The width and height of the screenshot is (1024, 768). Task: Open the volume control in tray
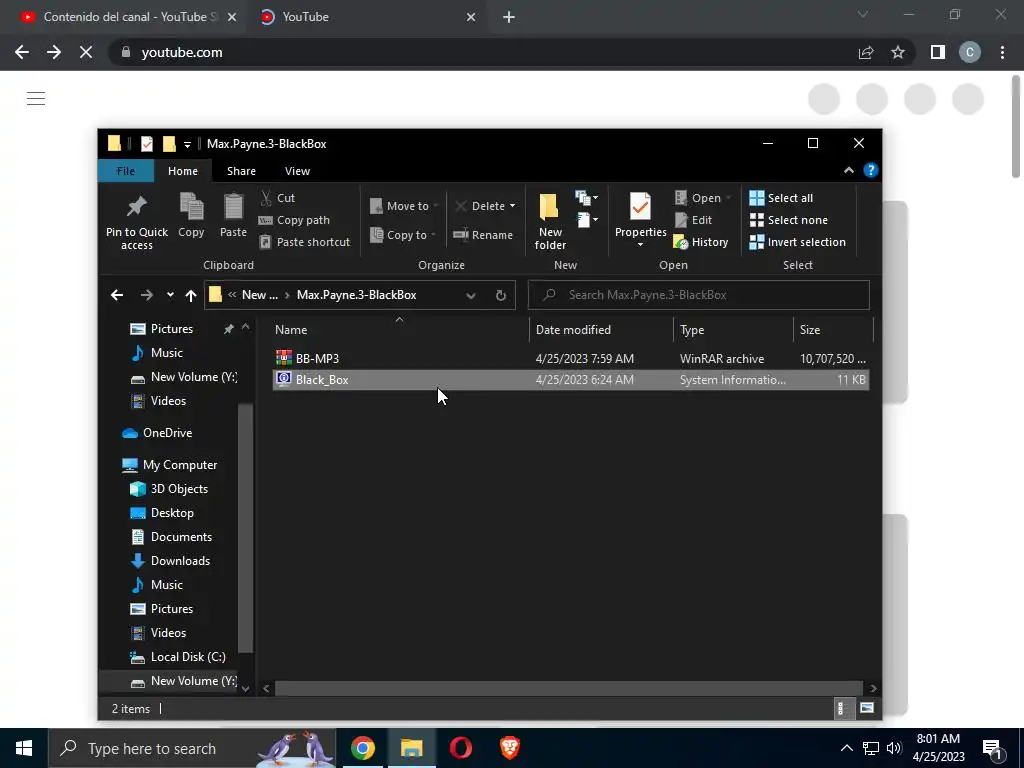(894, 748)
